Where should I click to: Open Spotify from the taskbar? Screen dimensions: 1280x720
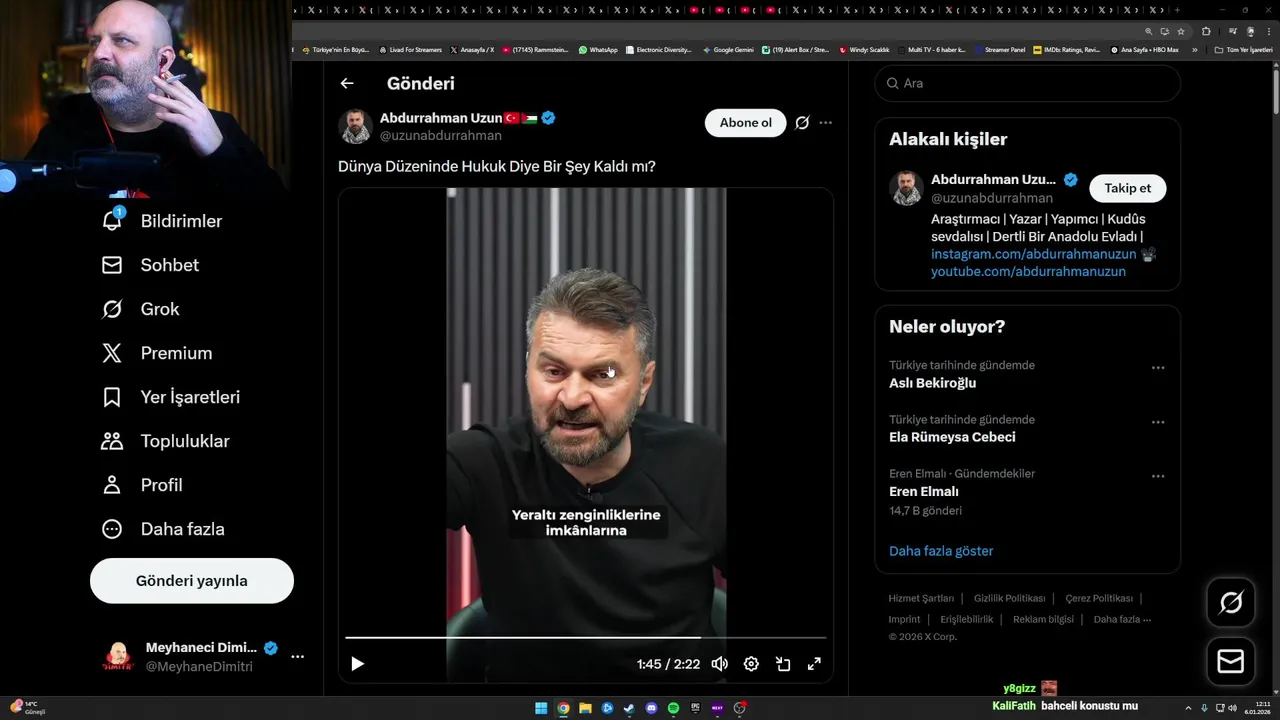[x=673, y=708]
